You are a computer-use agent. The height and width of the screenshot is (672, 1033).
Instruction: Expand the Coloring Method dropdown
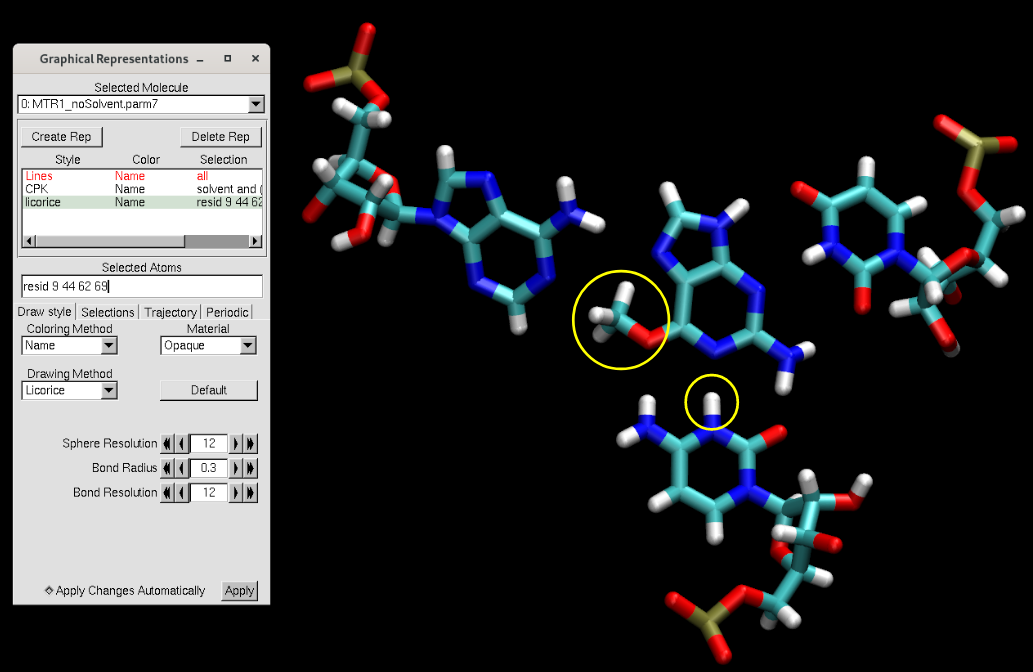pyautogui.click(x=109, y=345)
